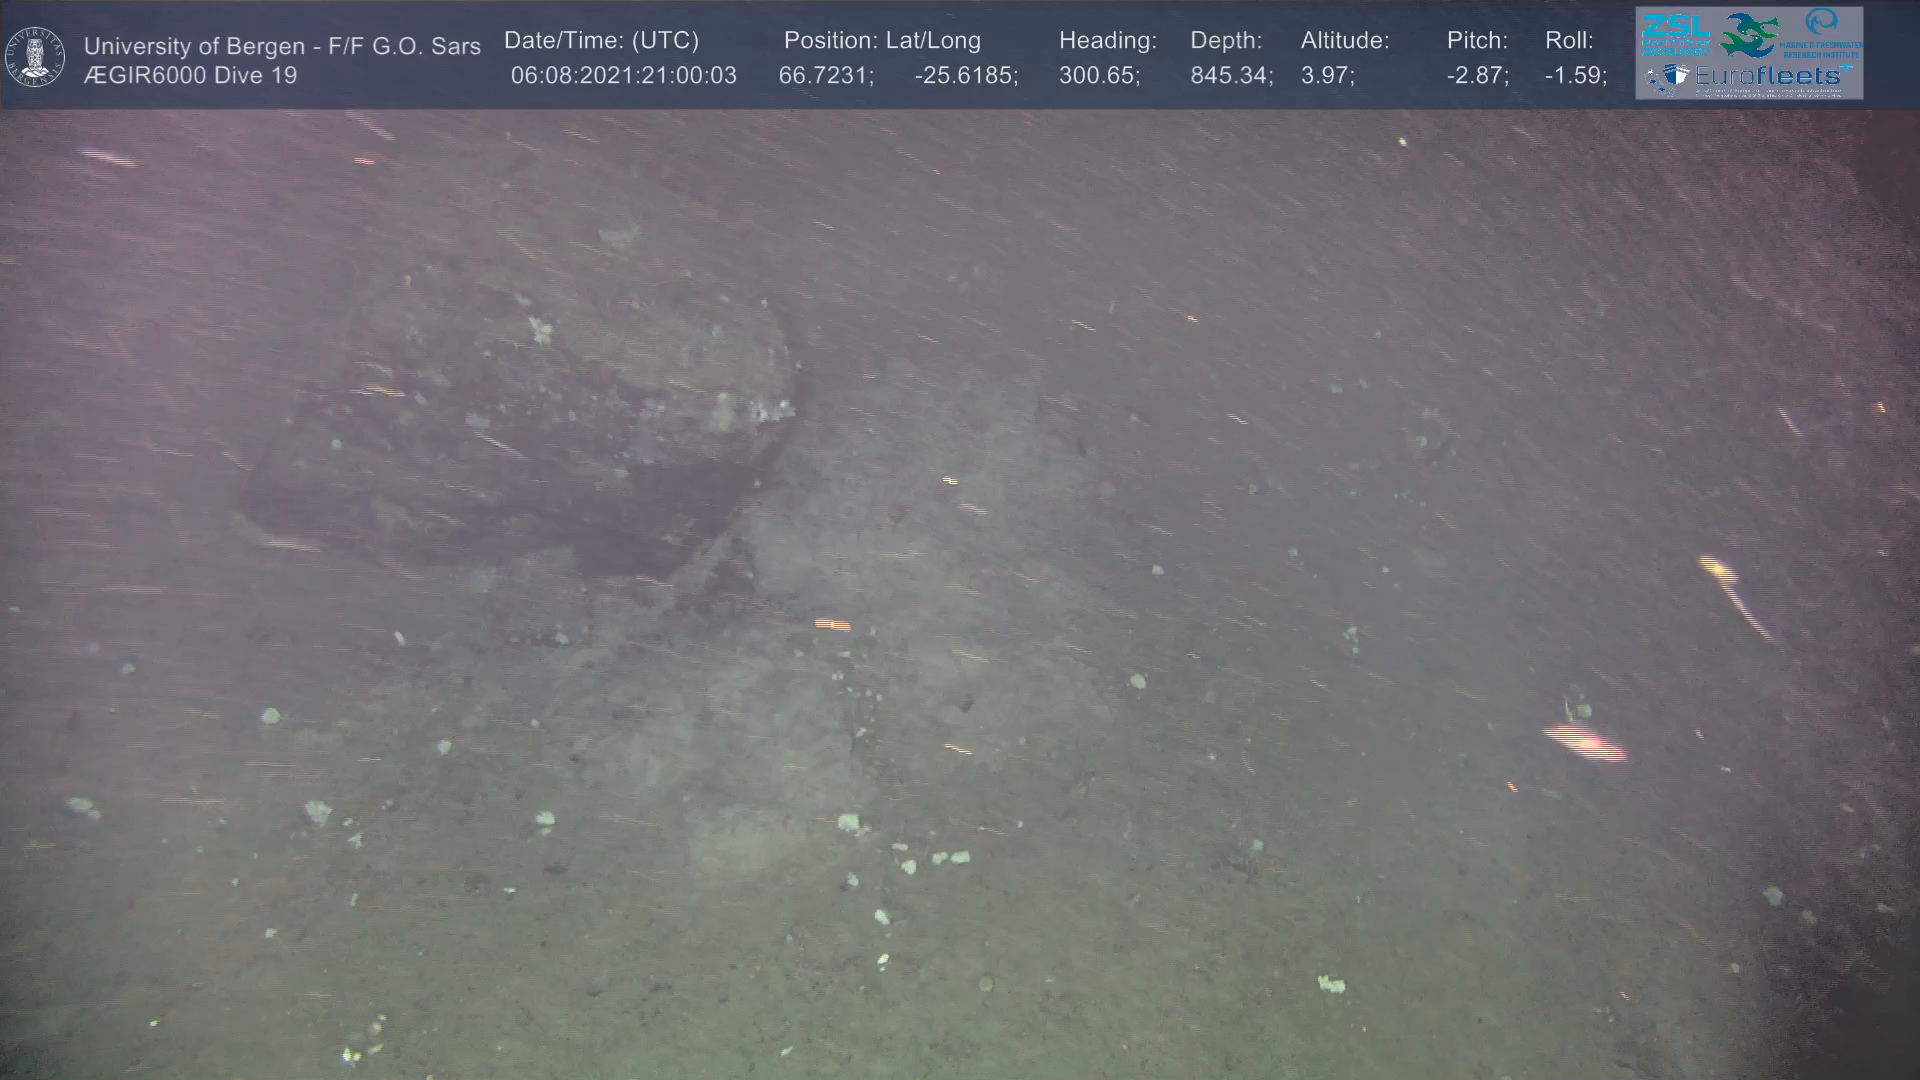1920x1080 pixels.
Task: Click the depth value 845.34
Action: click(x=1230, y=76)
